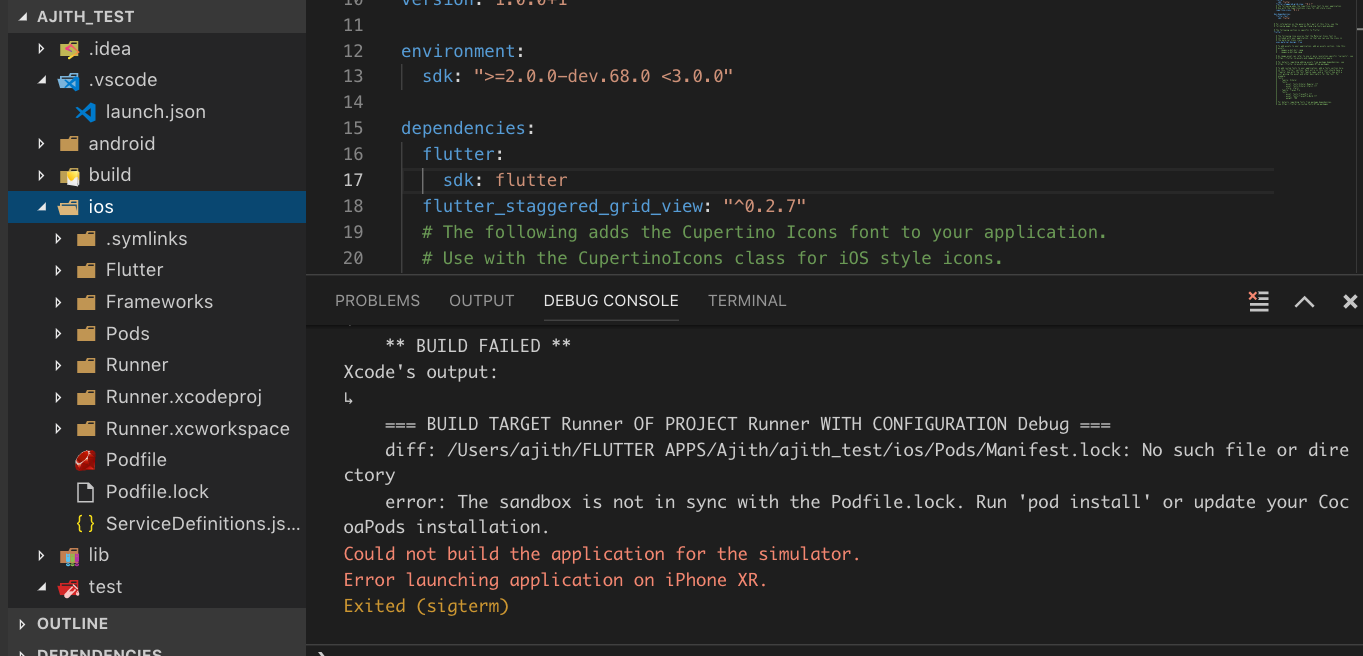Close the bottom panel
The height and width of the screenshot is (656, 1363).
pyautogui.click(x=1350, y=301)
